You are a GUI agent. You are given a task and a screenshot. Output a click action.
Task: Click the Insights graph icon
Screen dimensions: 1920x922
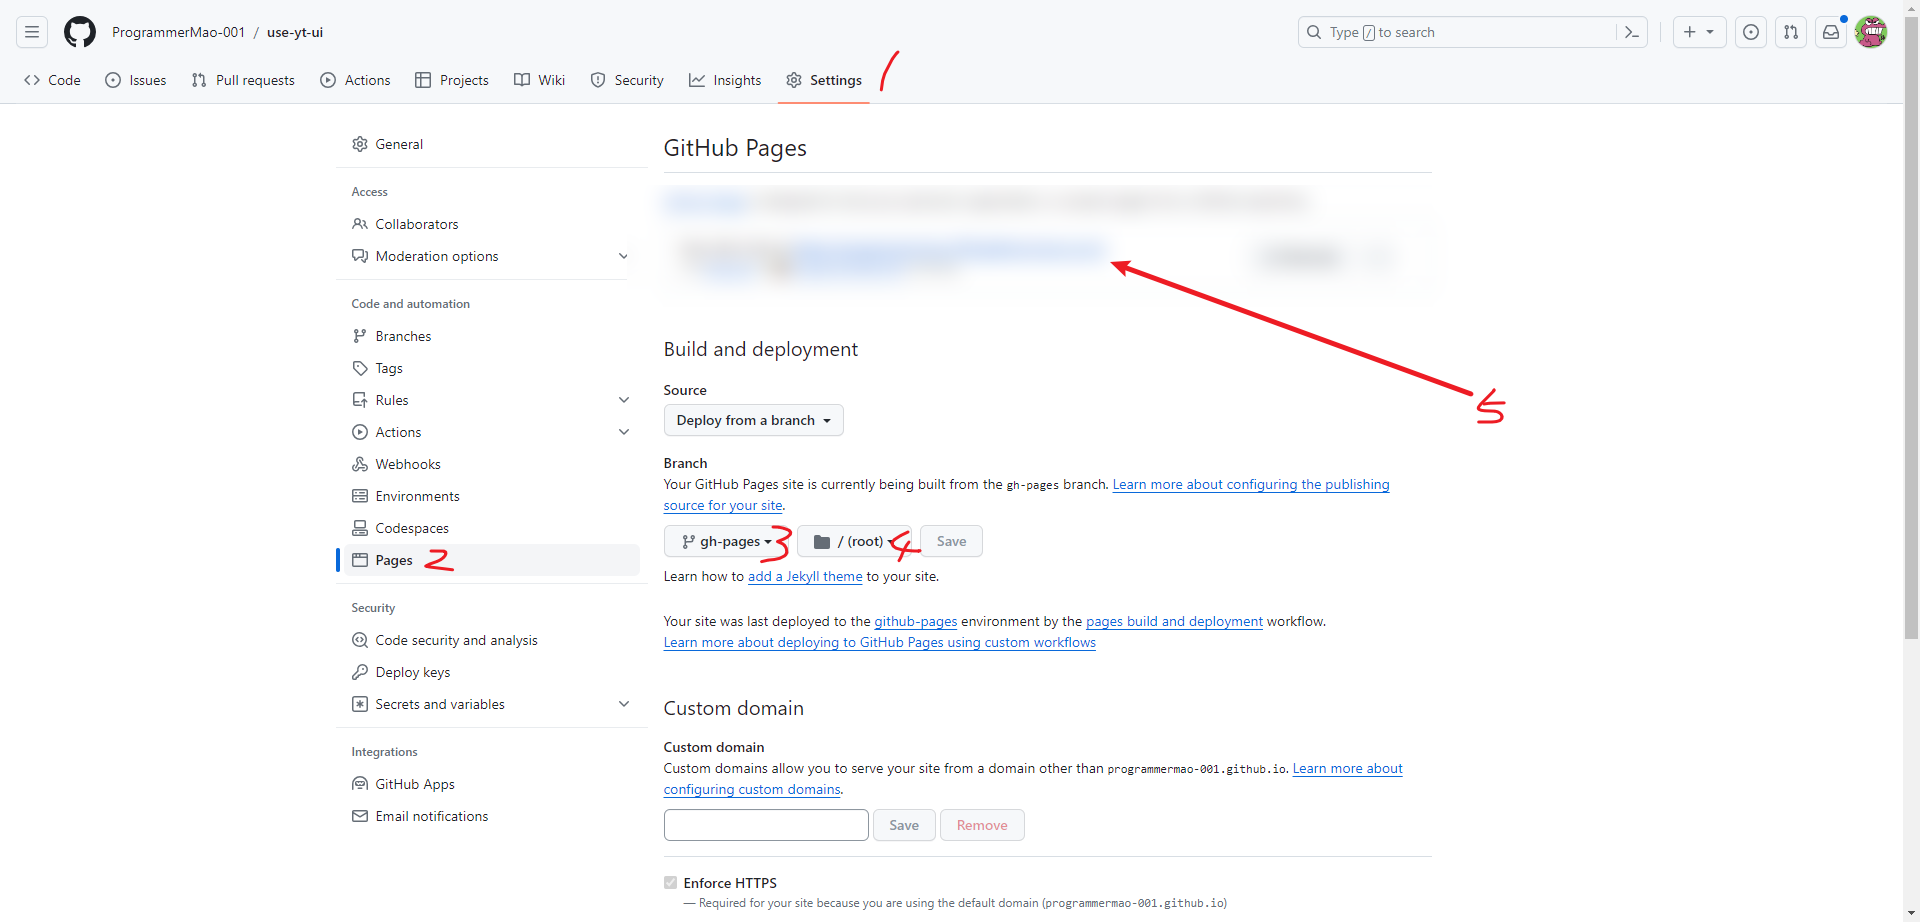point(697,80)
